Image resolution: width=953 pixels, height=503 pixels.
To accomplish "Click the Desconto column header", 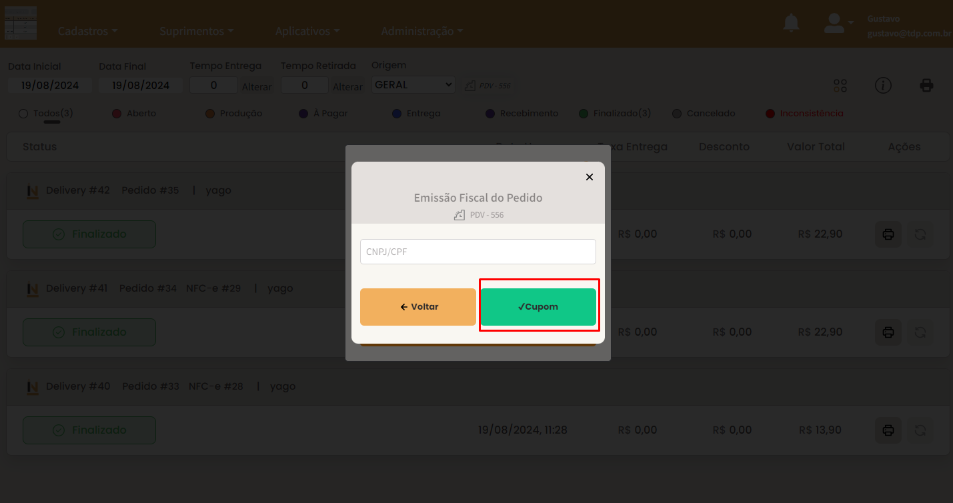I will (x=724, y=147).
